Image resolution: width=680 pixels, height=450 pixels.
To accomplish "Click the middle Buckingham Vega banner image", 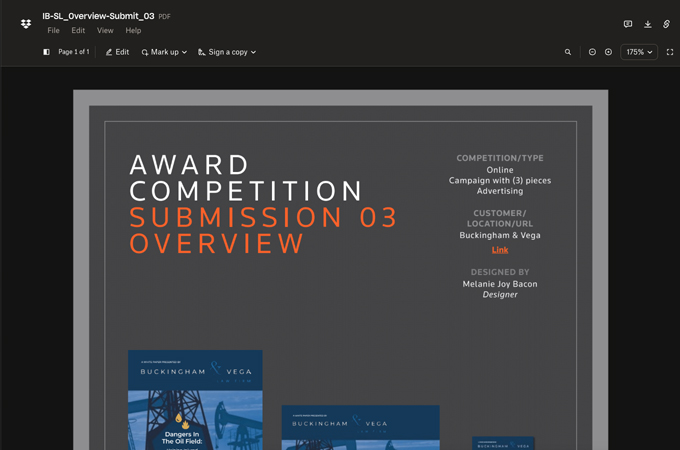I will [x=360, y=427].
